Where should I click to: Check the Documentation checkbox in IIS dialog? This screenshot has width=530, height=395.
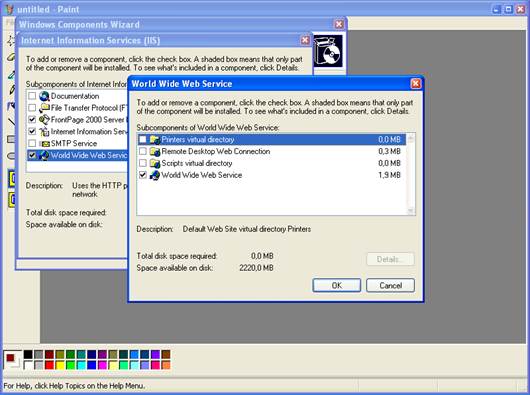point(32,96)
